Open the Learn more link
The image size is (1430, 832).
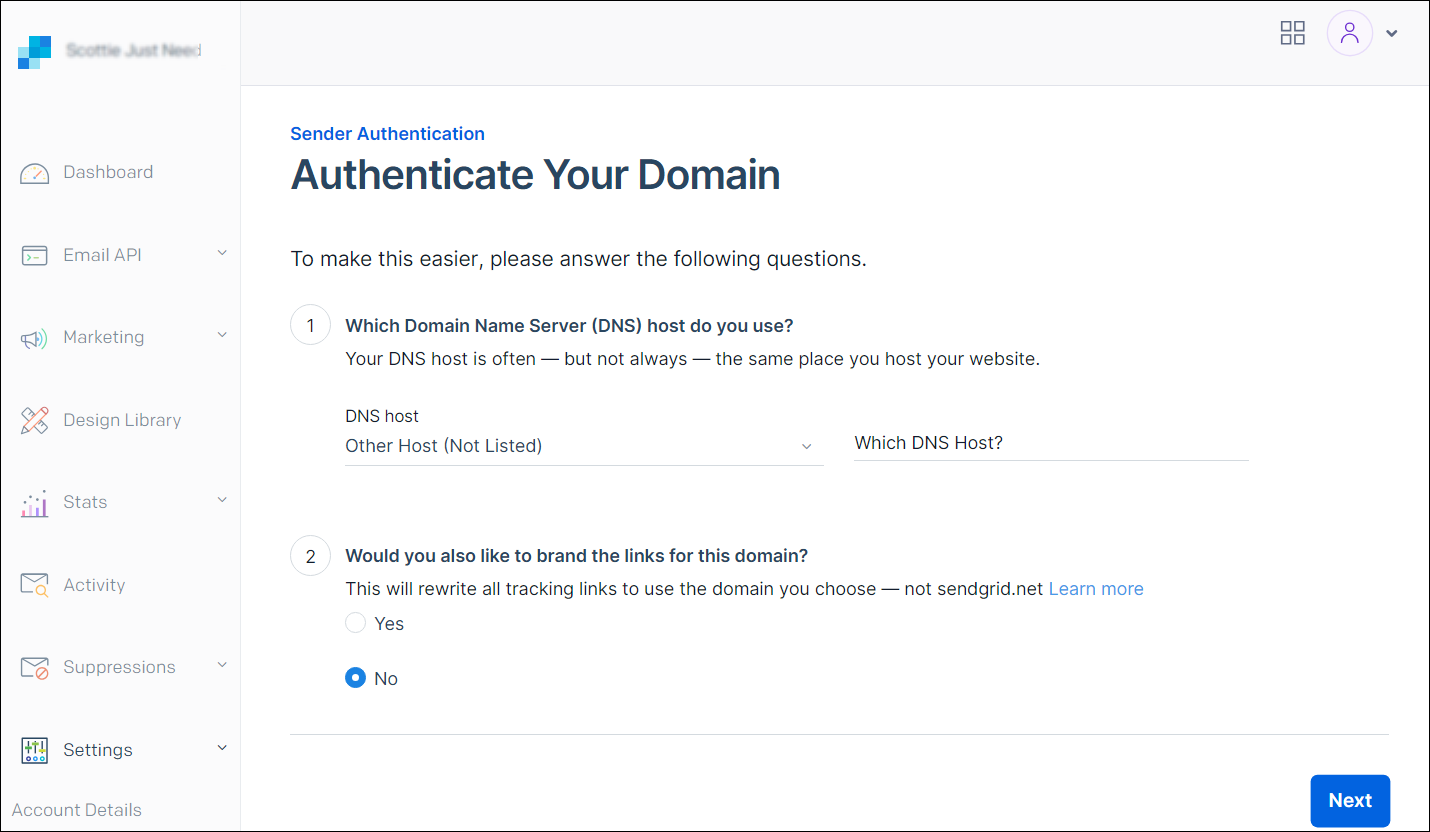point(1095,589)
